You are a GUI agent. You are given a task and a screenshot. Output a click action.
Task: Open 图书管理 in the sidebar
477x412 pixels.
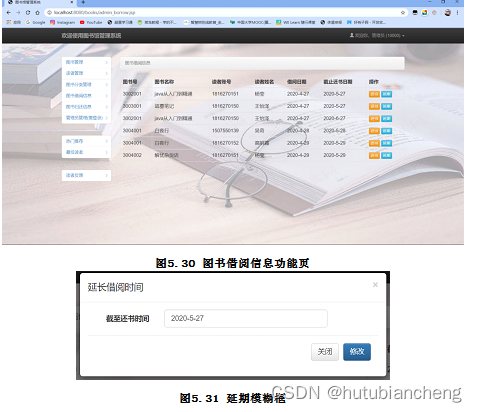click(x=86, y=62)
